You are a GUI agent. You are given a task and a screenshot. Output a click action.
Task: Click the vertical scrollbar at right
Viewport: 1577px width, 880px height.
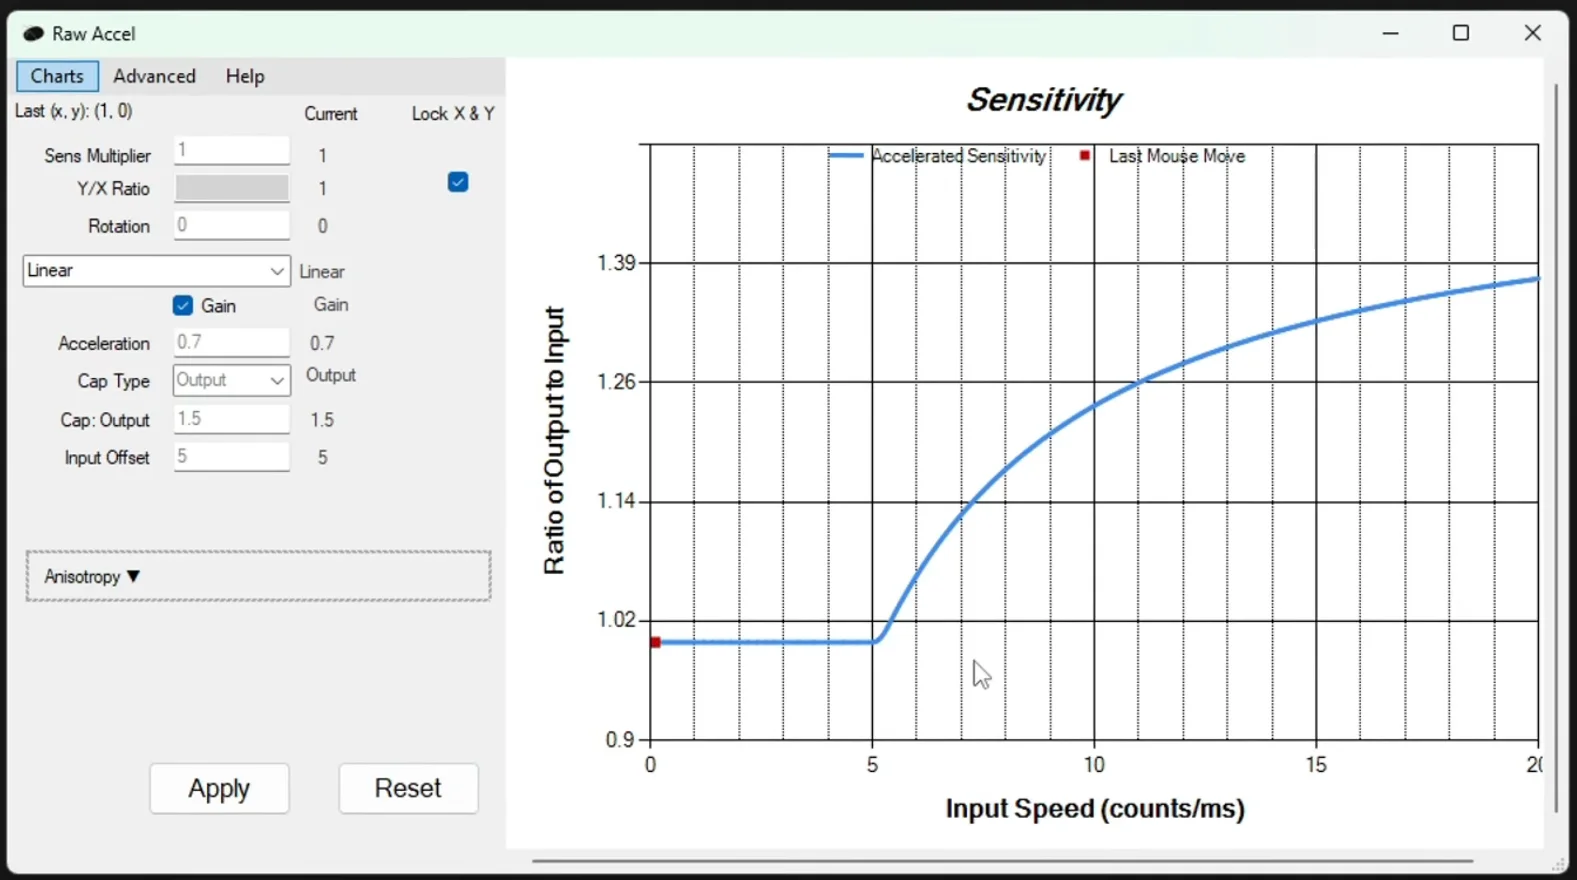pyautogui.click(x=1555, y=447)
